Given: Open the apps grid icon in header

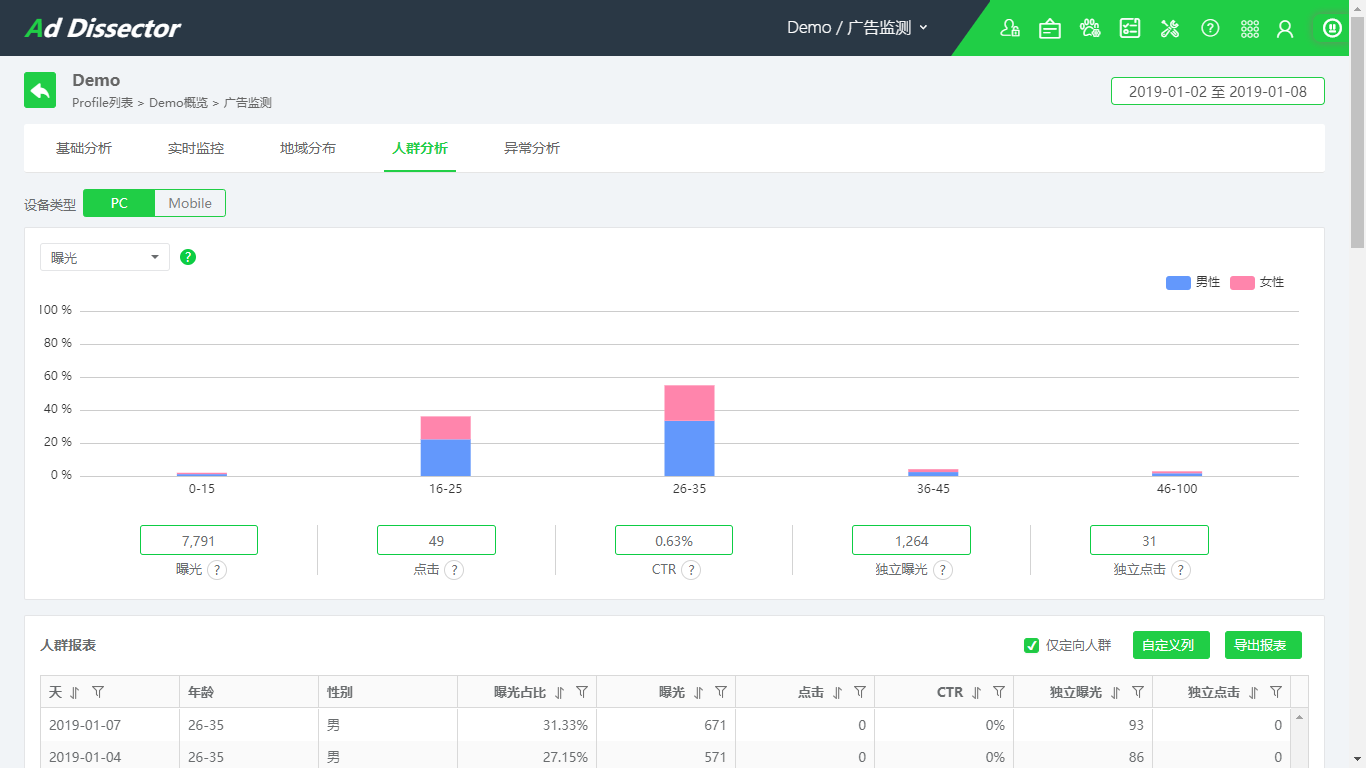Looking at the screenshot, I should click(1249, 28).
